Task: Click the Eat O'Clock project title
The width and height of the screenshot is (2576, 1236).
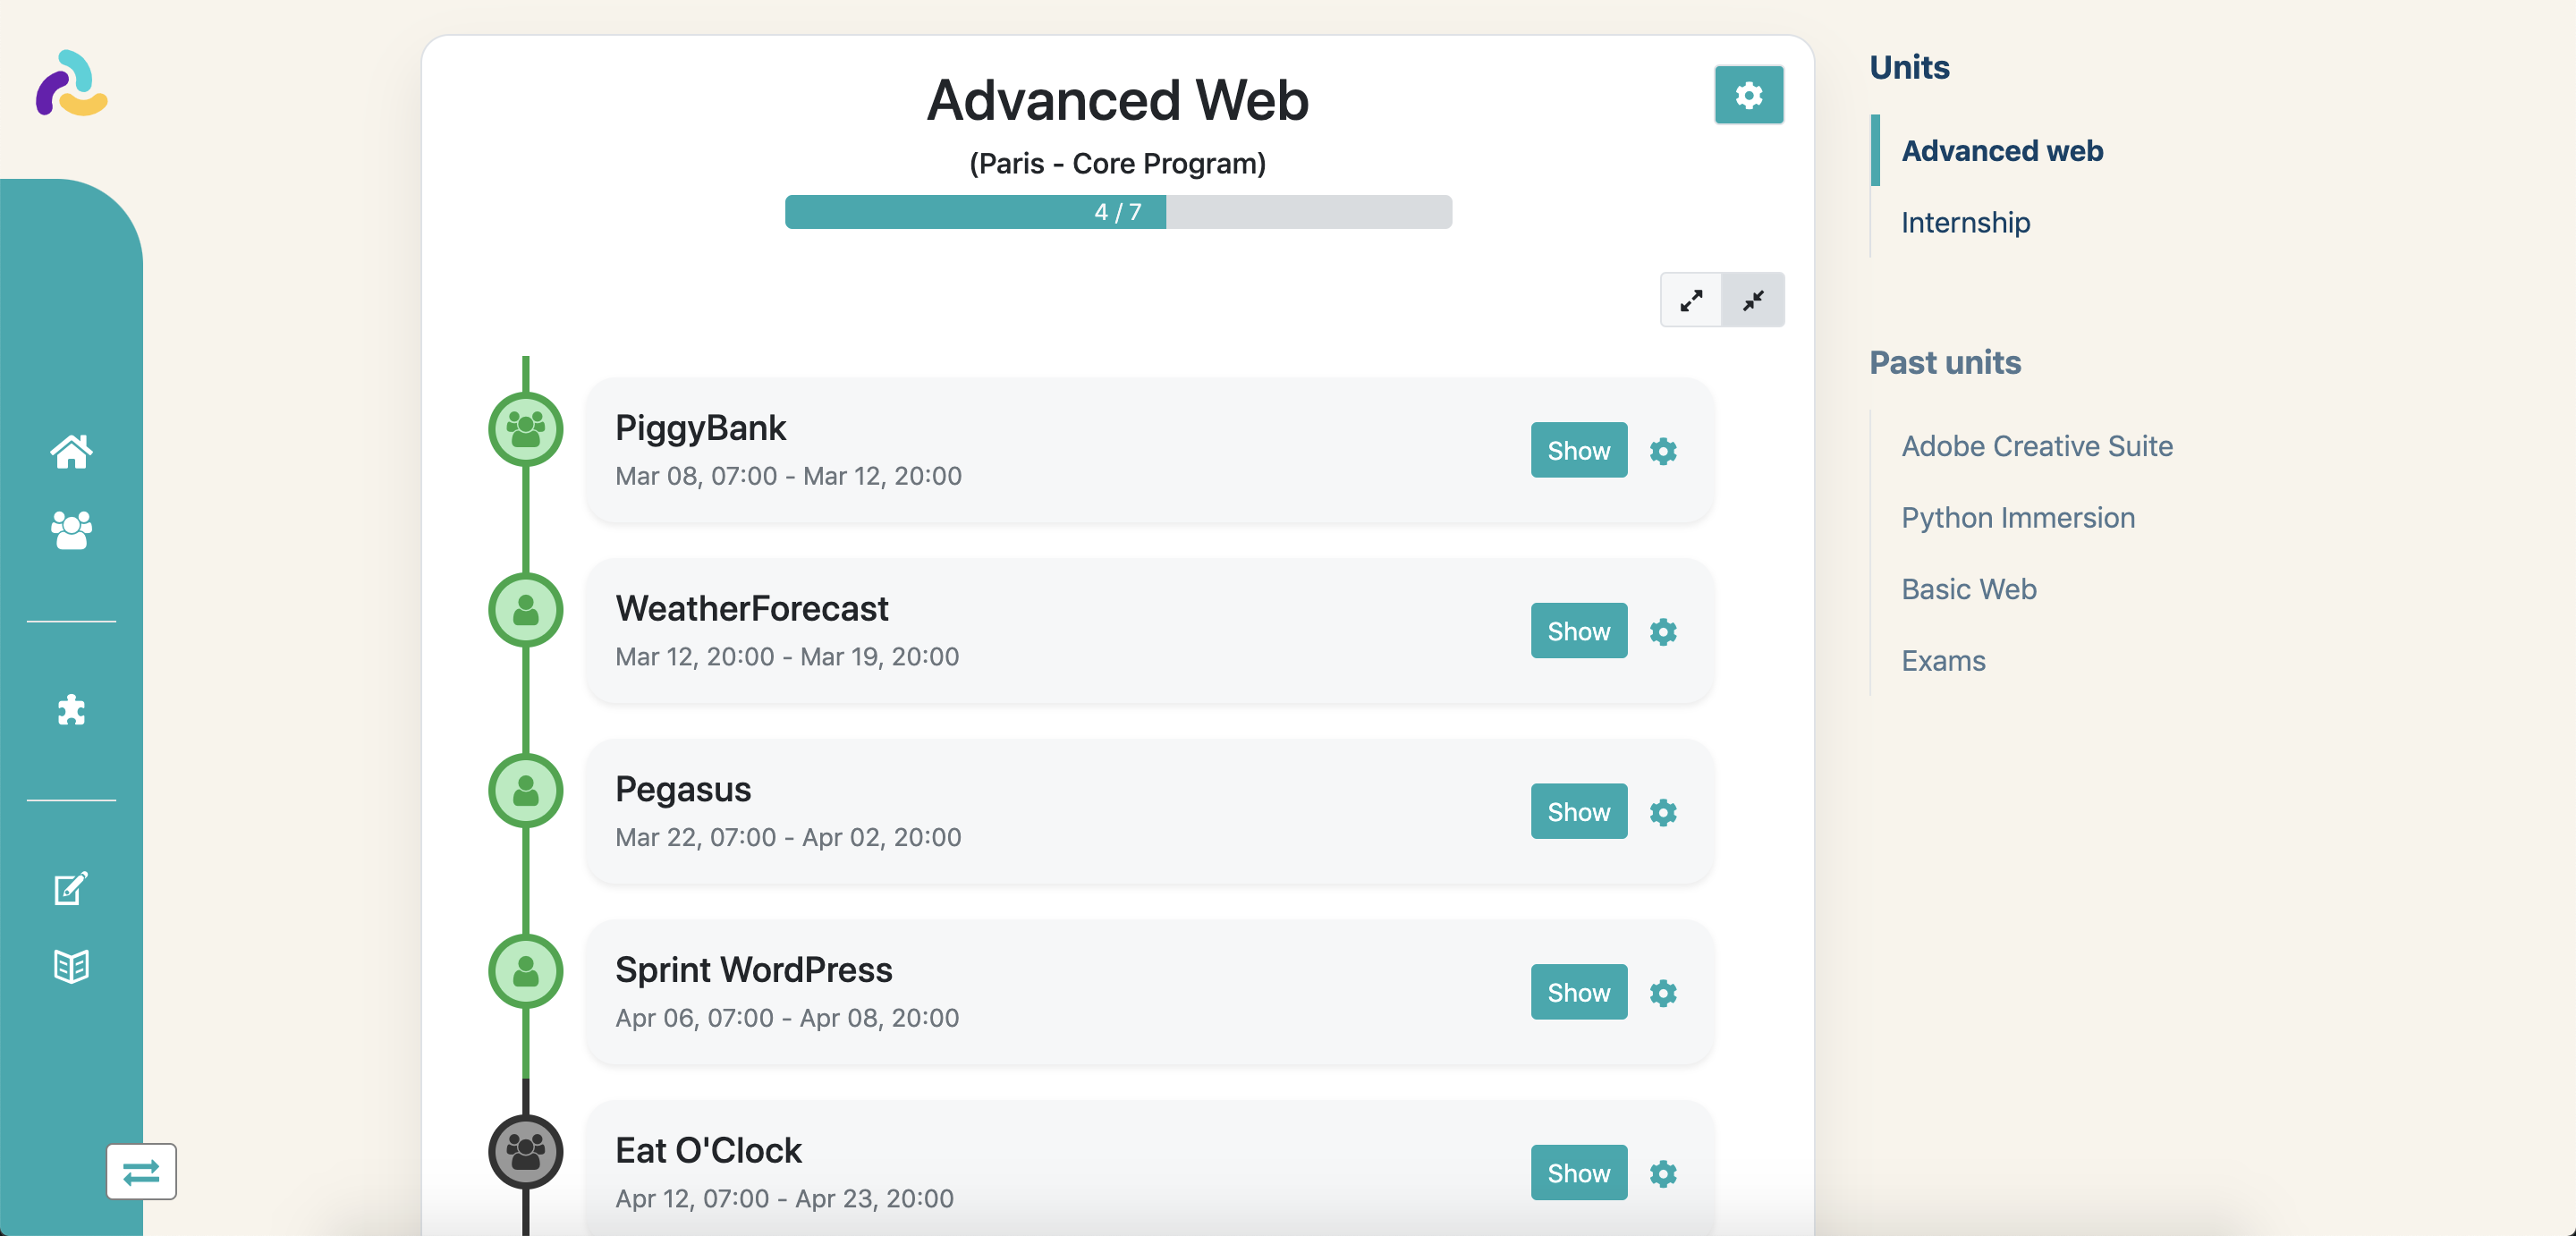Action: (x=708, y=1151)
